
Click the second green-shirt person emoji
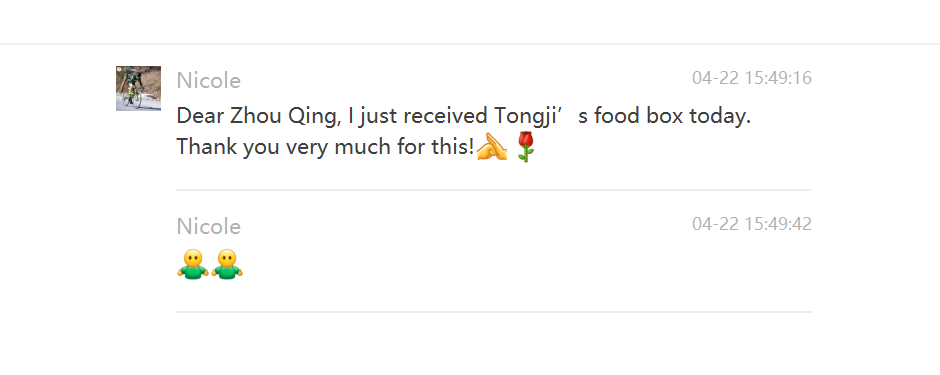pyautogui.click(x=227, y=265)
